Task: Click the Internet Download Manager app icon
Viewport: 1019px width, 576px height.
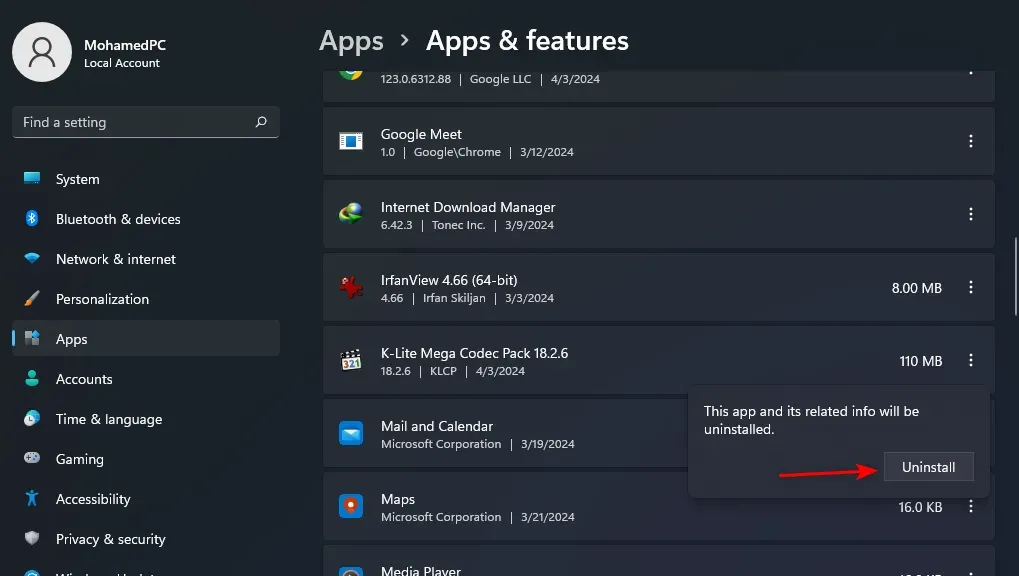Action: pyautogui.click(x=351, y=214)
